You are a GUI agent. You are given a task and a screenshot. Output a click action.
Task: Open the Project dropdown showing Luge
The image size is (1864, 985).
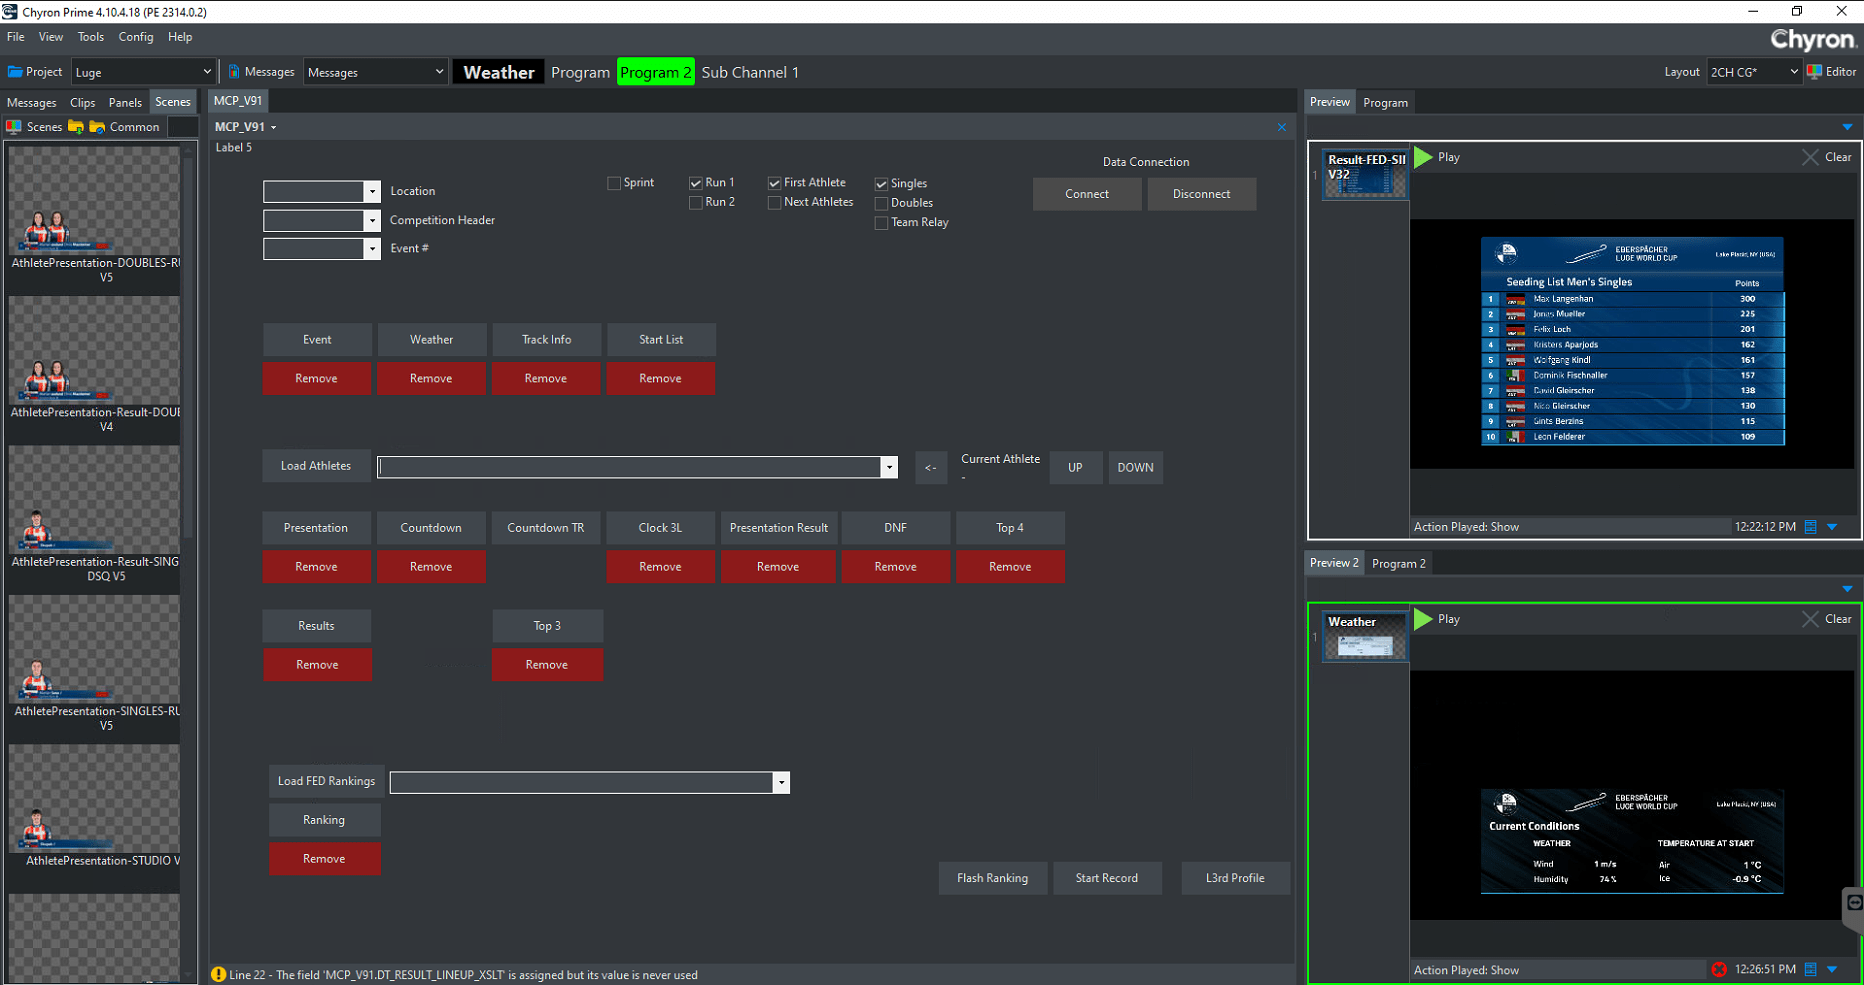coord(143,72)
